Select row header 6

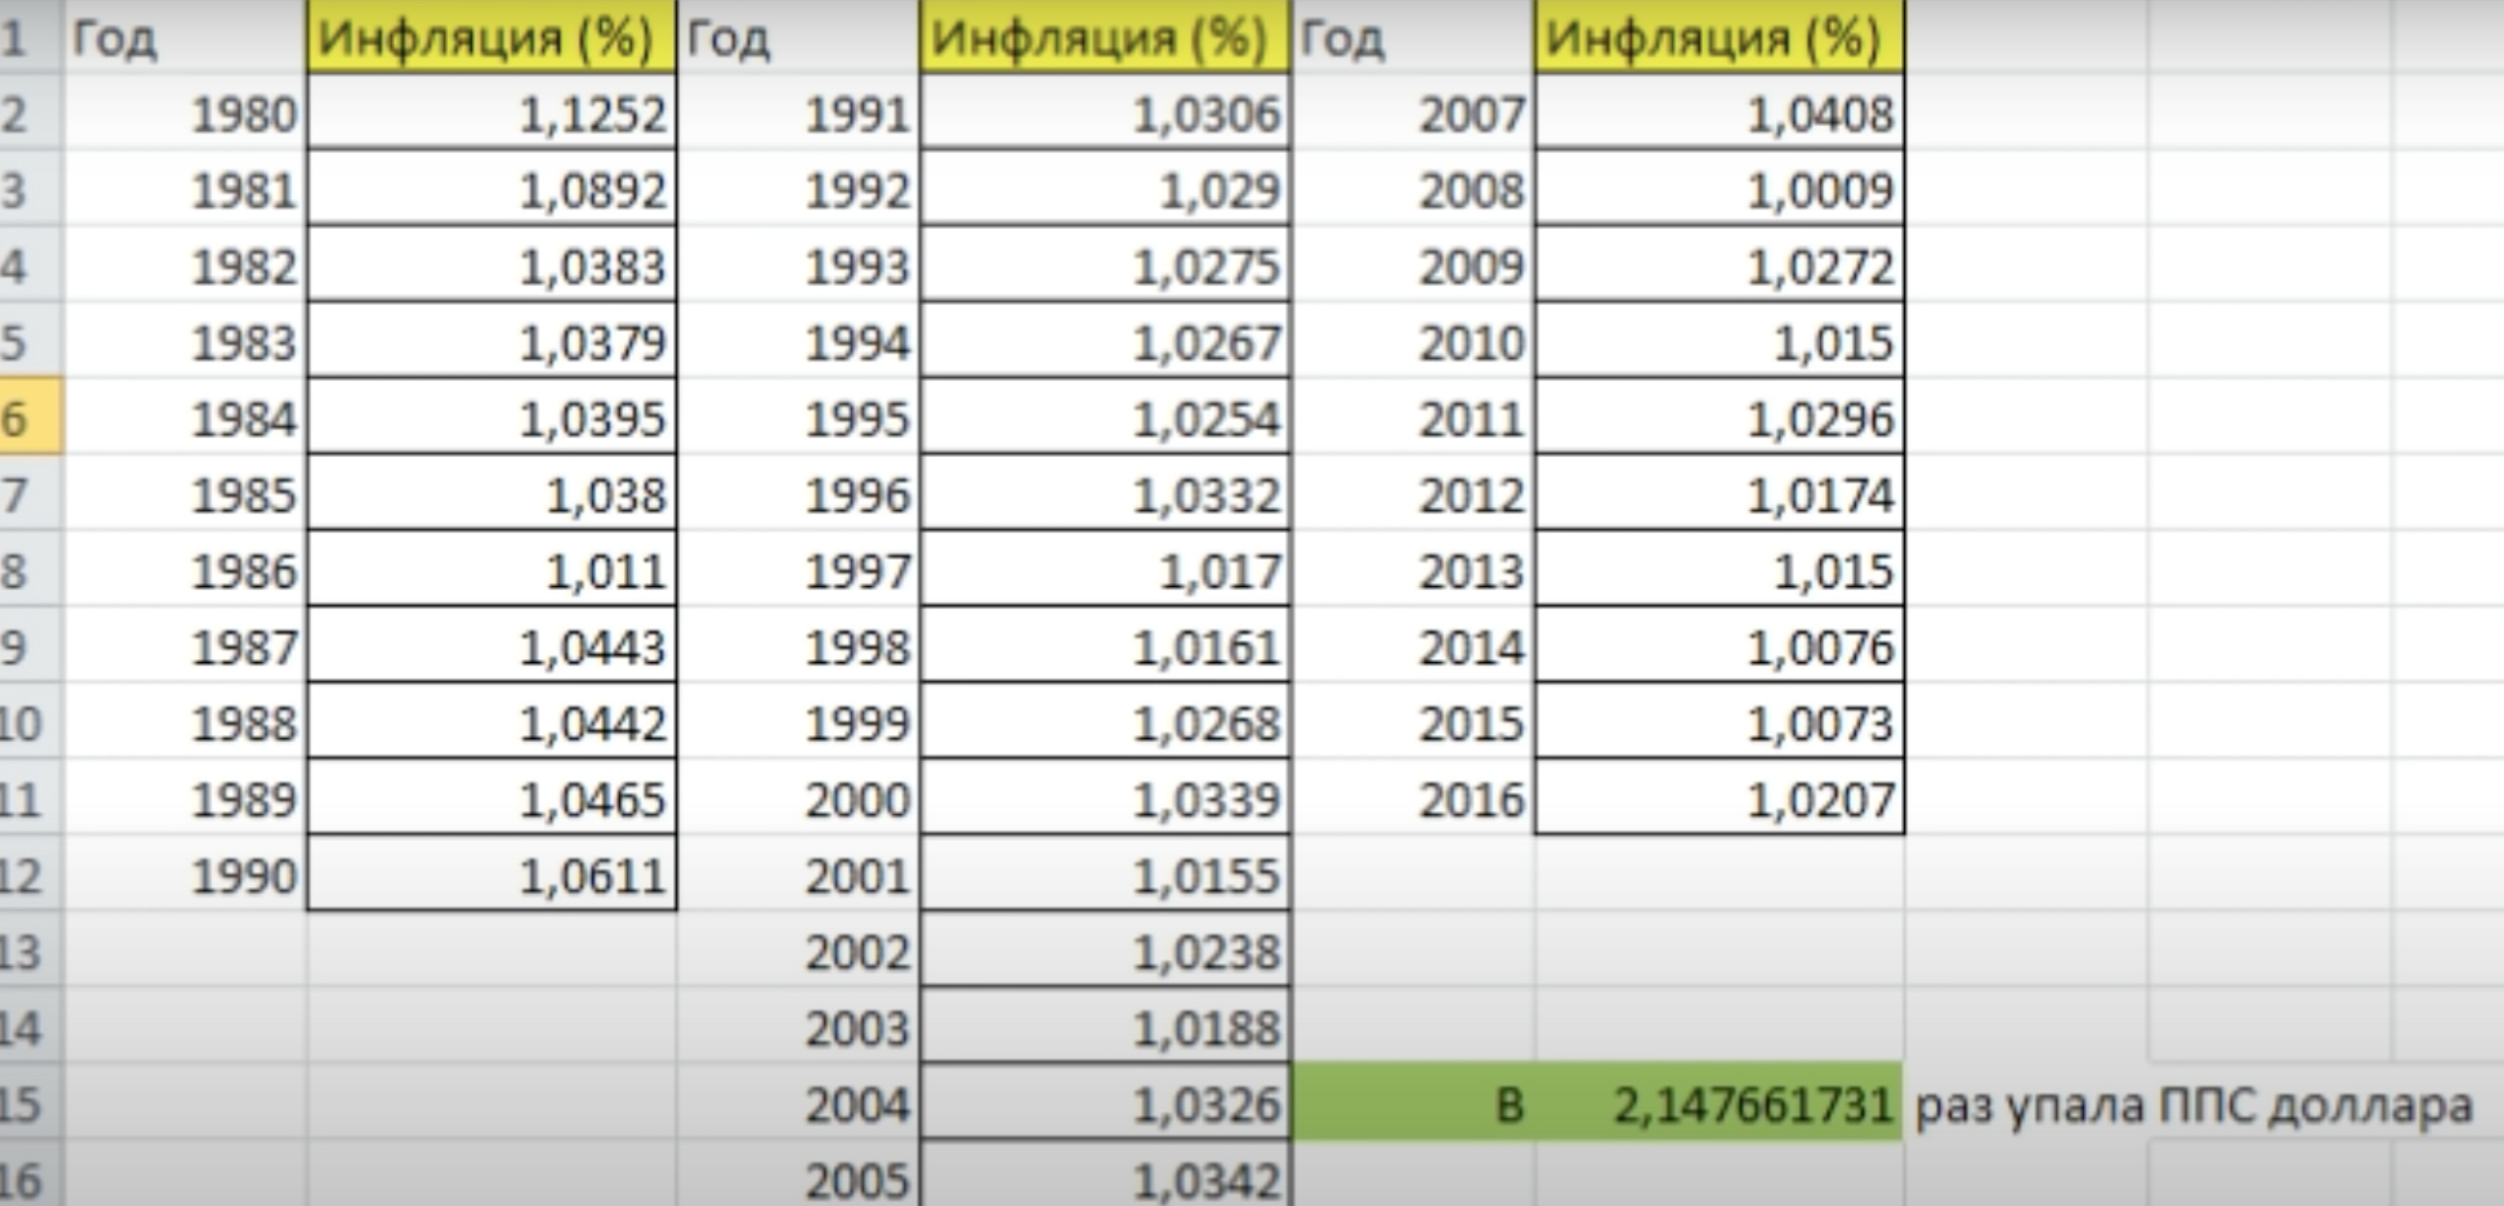31,417
